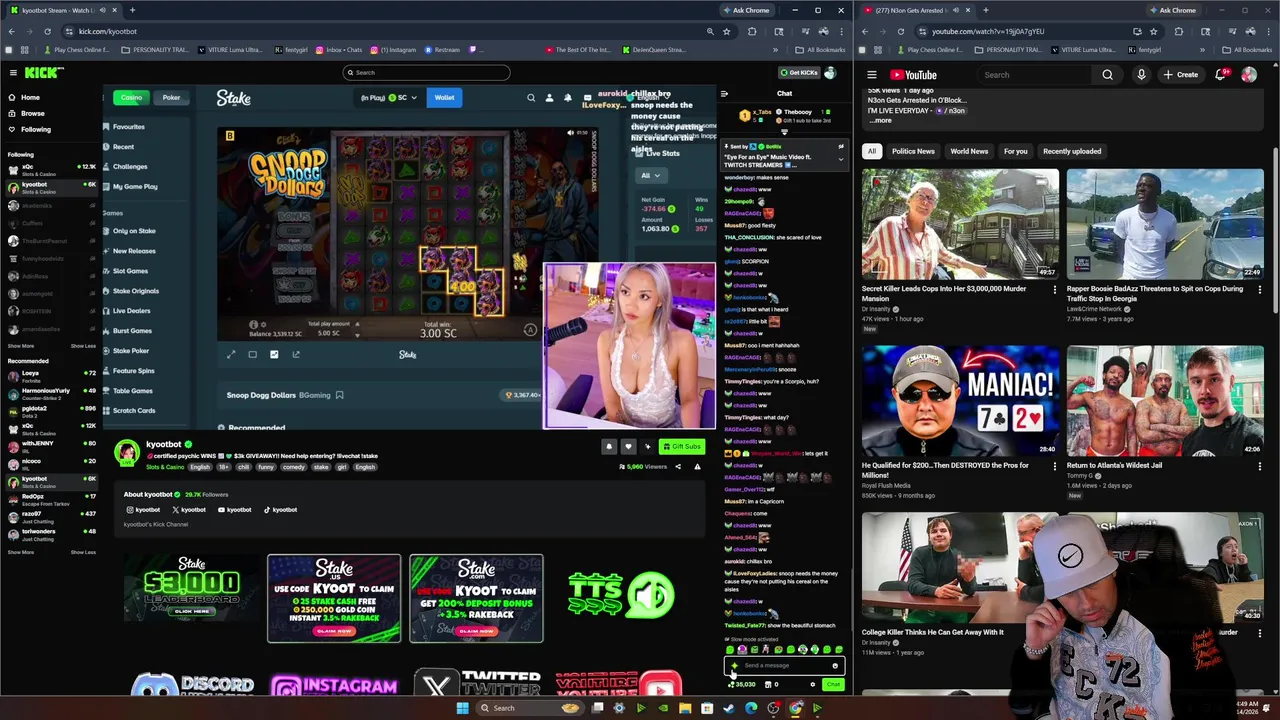
Task: Toggle live stats chart icon below game
Action: tap(274, 354)
